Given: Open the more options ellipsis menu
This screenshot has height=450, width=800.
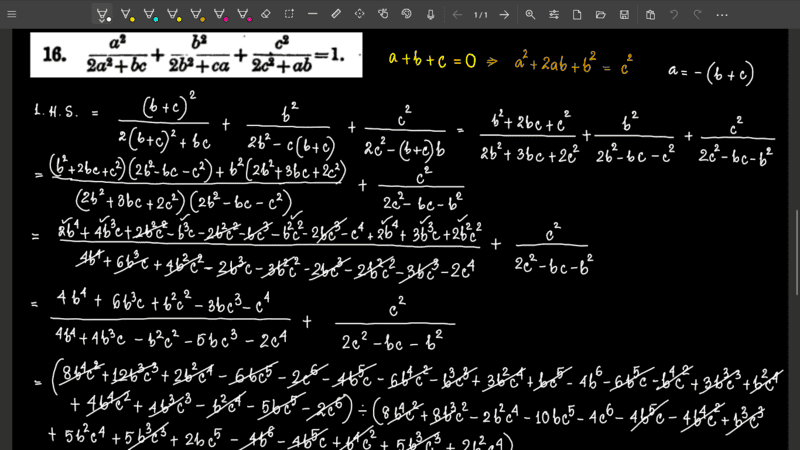Looking at the screenshot, I should [x=722, y=15].
